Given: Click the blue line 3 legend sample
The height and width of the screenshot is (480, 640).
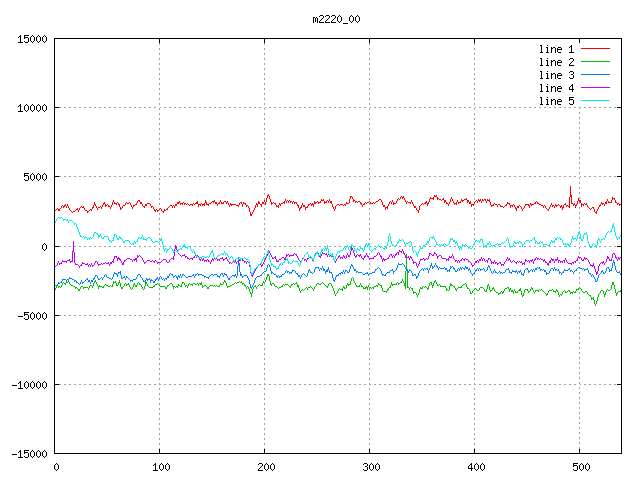Looking at the screenshot, I should coord(595,75).
